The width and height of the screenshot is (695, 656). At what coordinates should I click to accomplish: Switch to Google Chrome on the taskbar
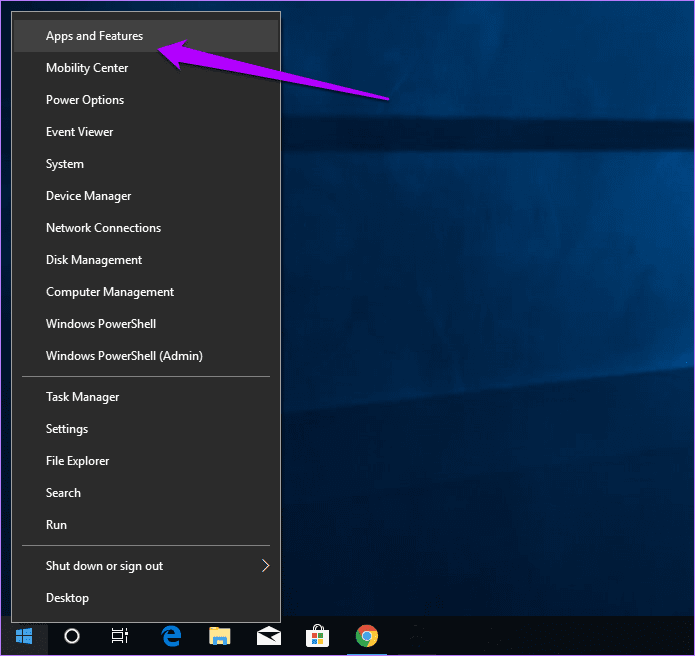367,636
